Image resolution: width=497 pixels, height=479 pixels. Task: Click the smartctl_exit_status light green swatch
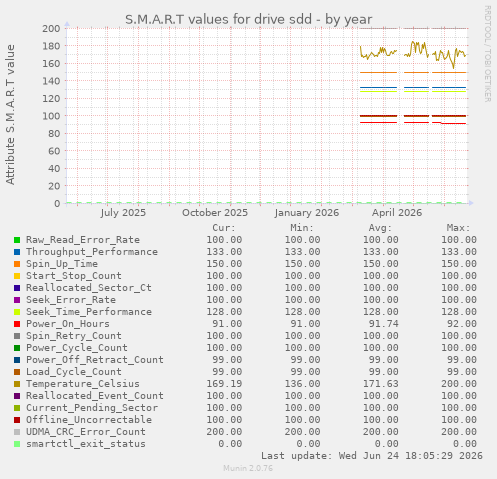pyautogui.click(x=17, y=444)
